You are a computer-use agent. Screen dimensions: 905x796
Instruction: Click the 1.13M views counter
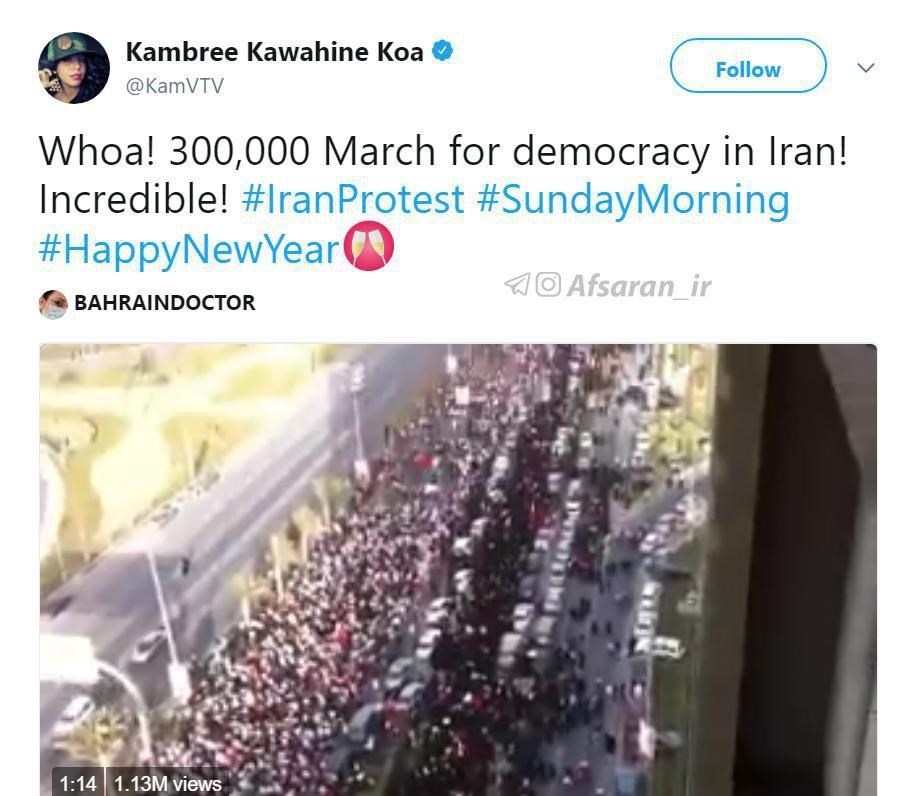[168, 783]
